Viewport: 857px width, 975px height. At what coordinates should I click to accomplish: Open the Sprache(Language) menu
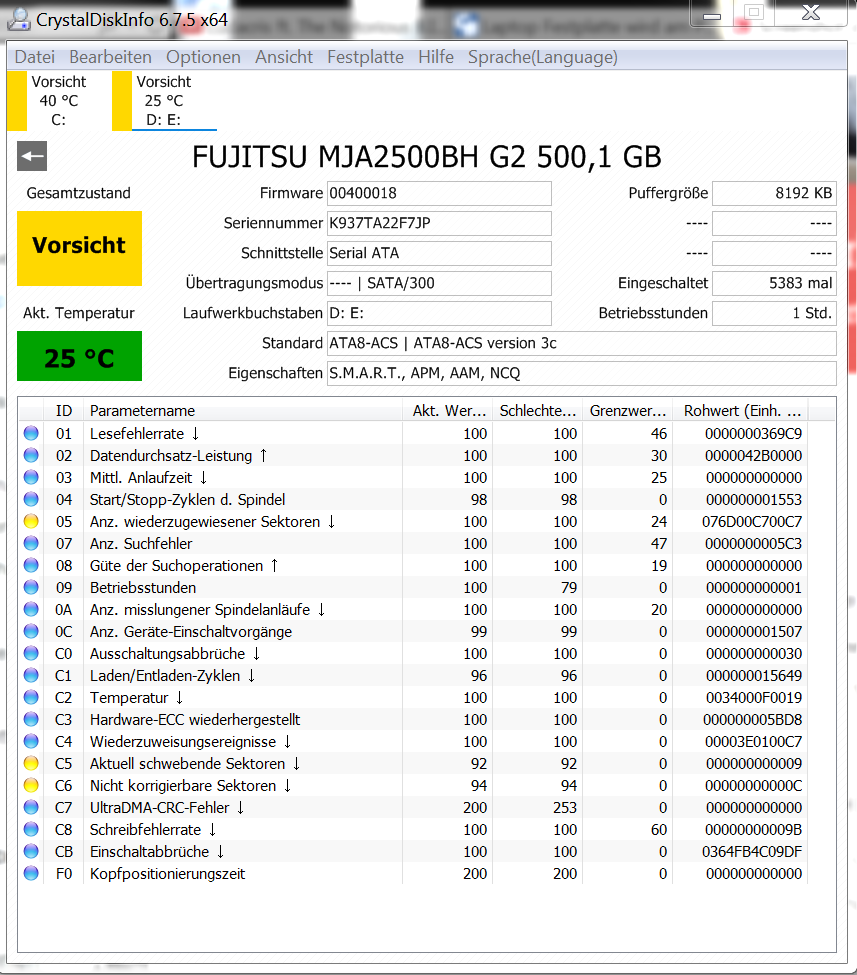click(543, 57)
